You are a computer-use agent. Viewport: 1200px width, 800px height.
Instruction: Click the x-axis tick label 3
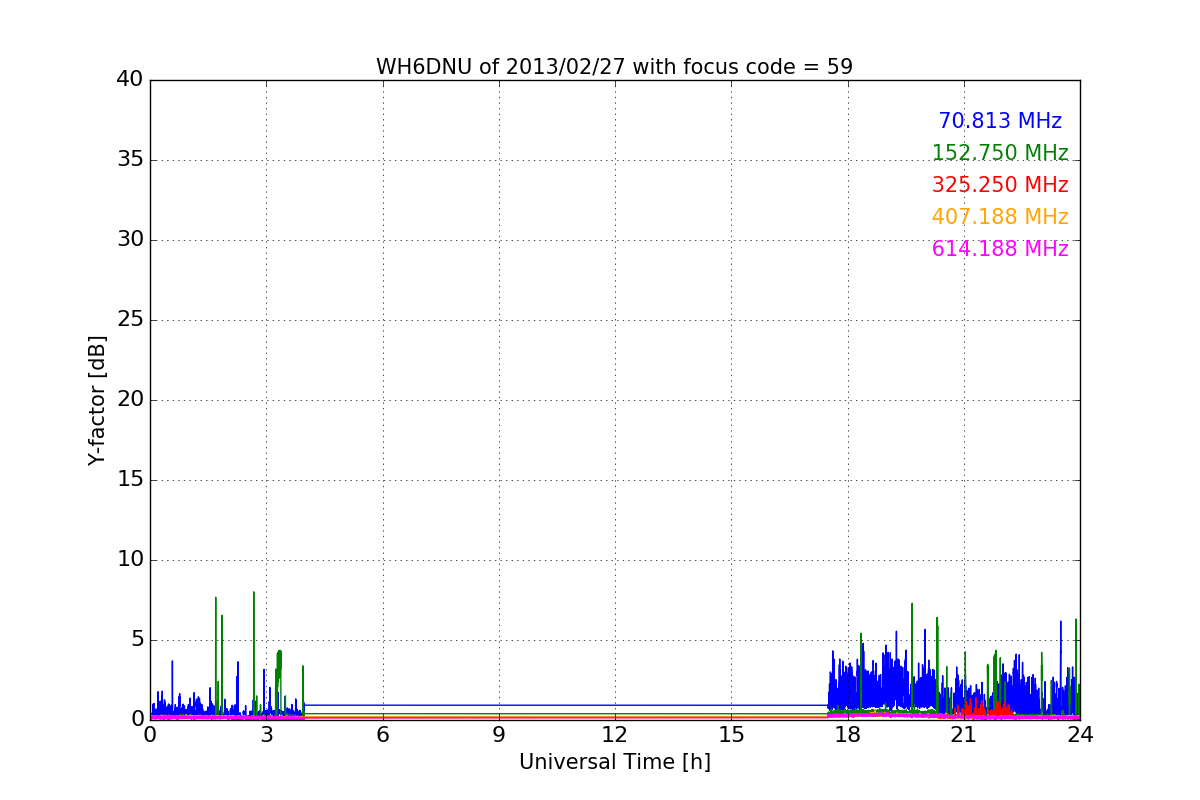click(266, 734)
